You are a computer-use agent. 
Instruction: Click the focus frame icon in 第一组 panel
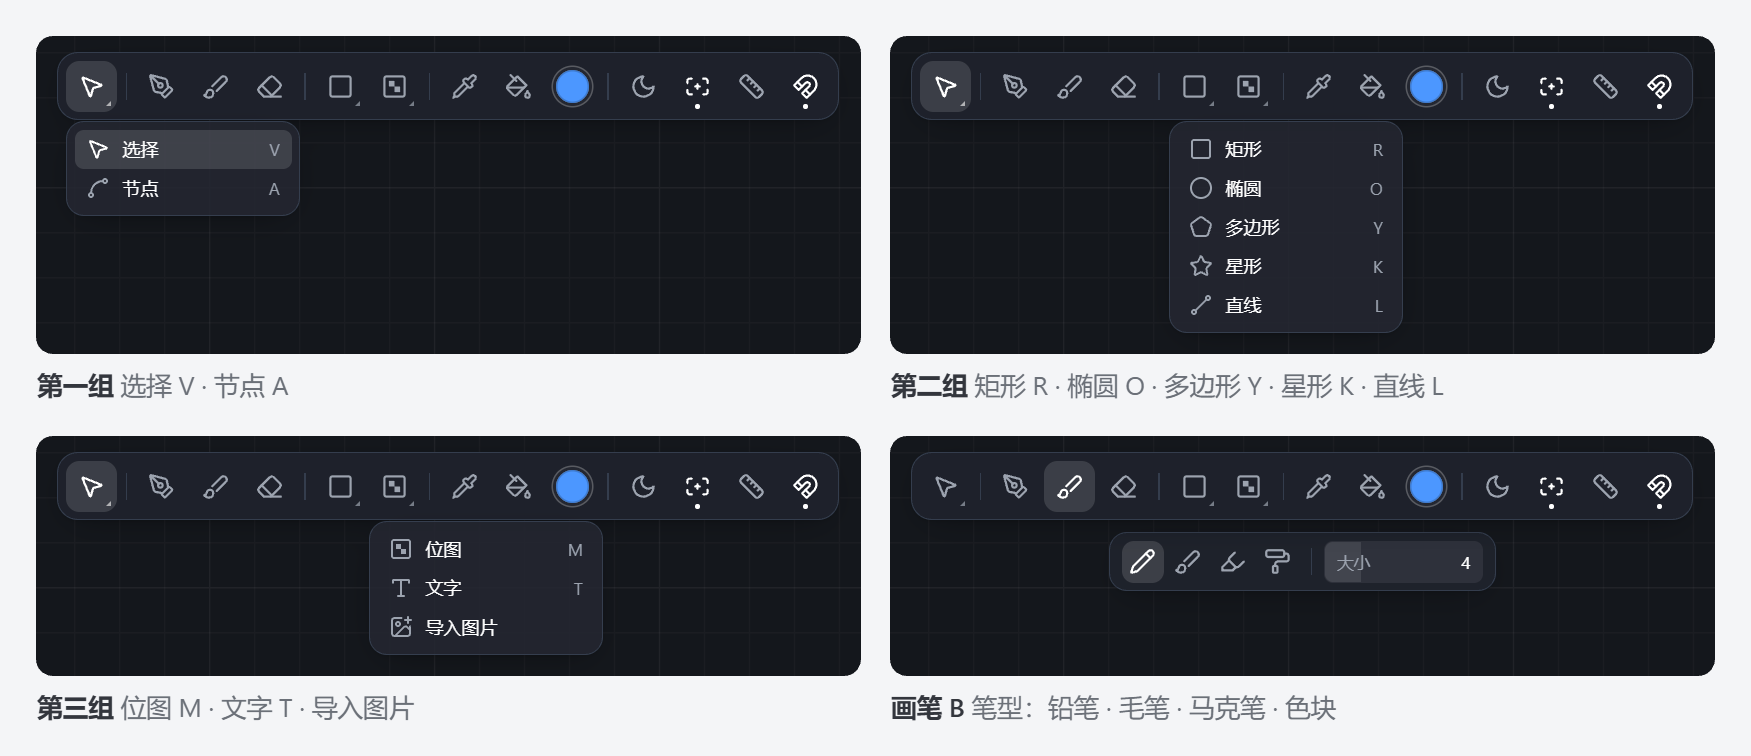(x=697, y=87)
